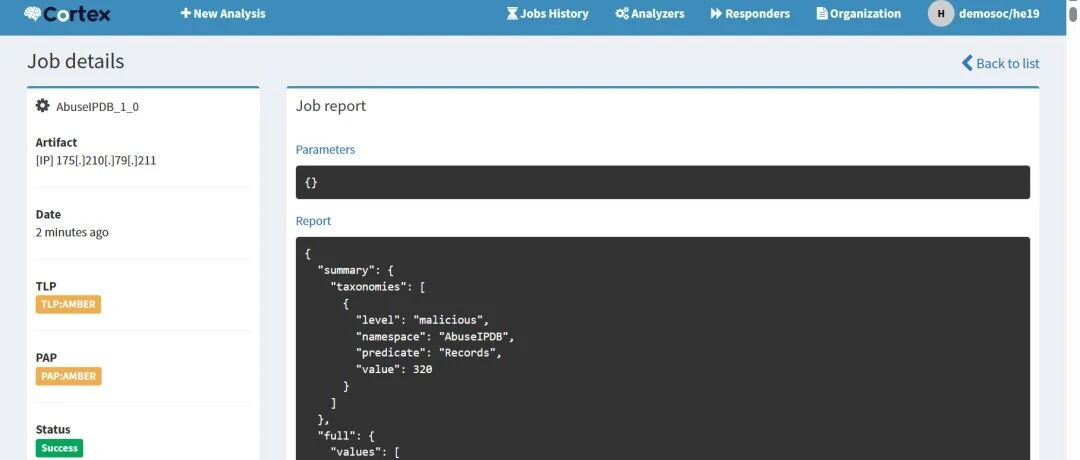
Task: Click the double-arrow icon of Responders
Action: (716, 14)
